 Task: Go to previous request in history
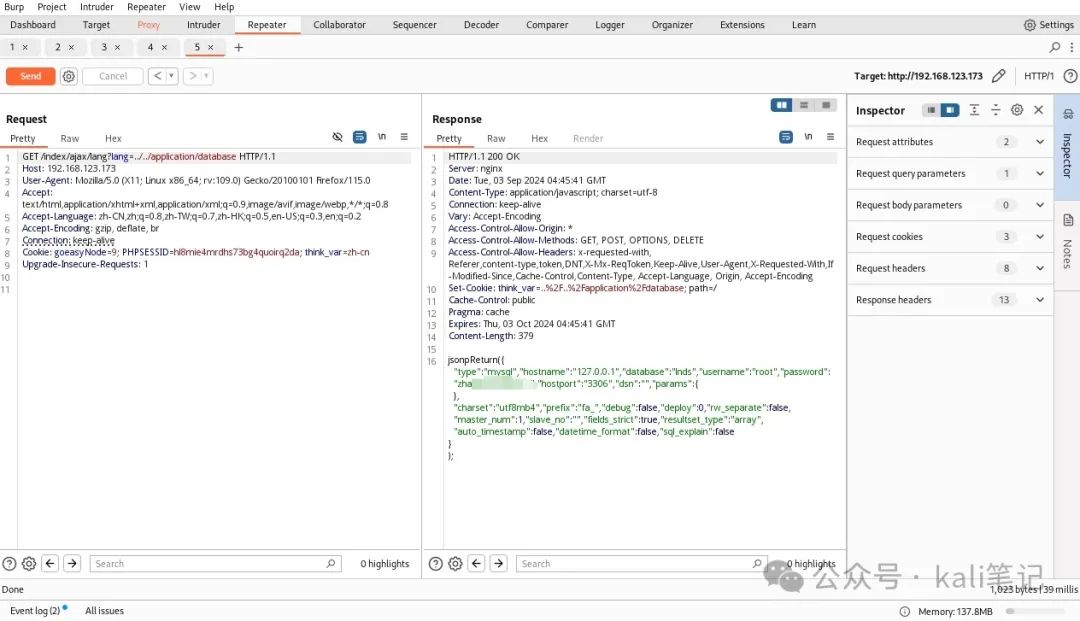point(157,76)
